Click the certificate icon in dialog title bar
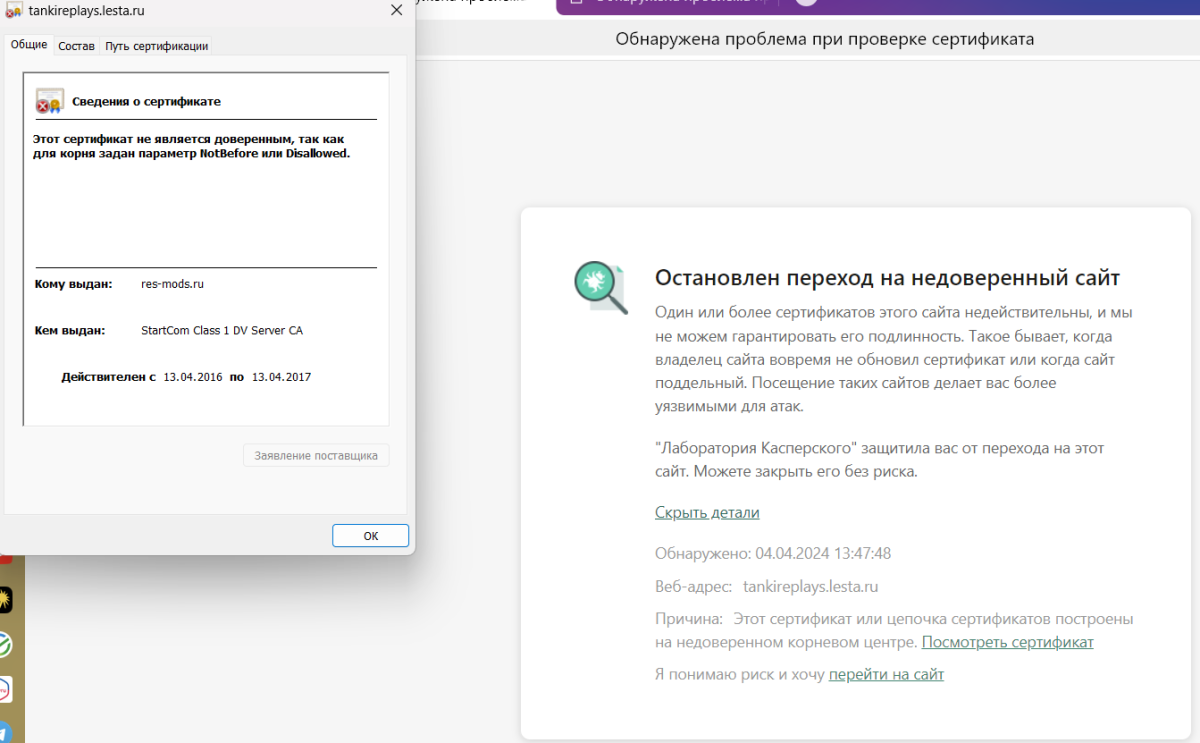This screenshot has height=743, width=1200. 14,10
